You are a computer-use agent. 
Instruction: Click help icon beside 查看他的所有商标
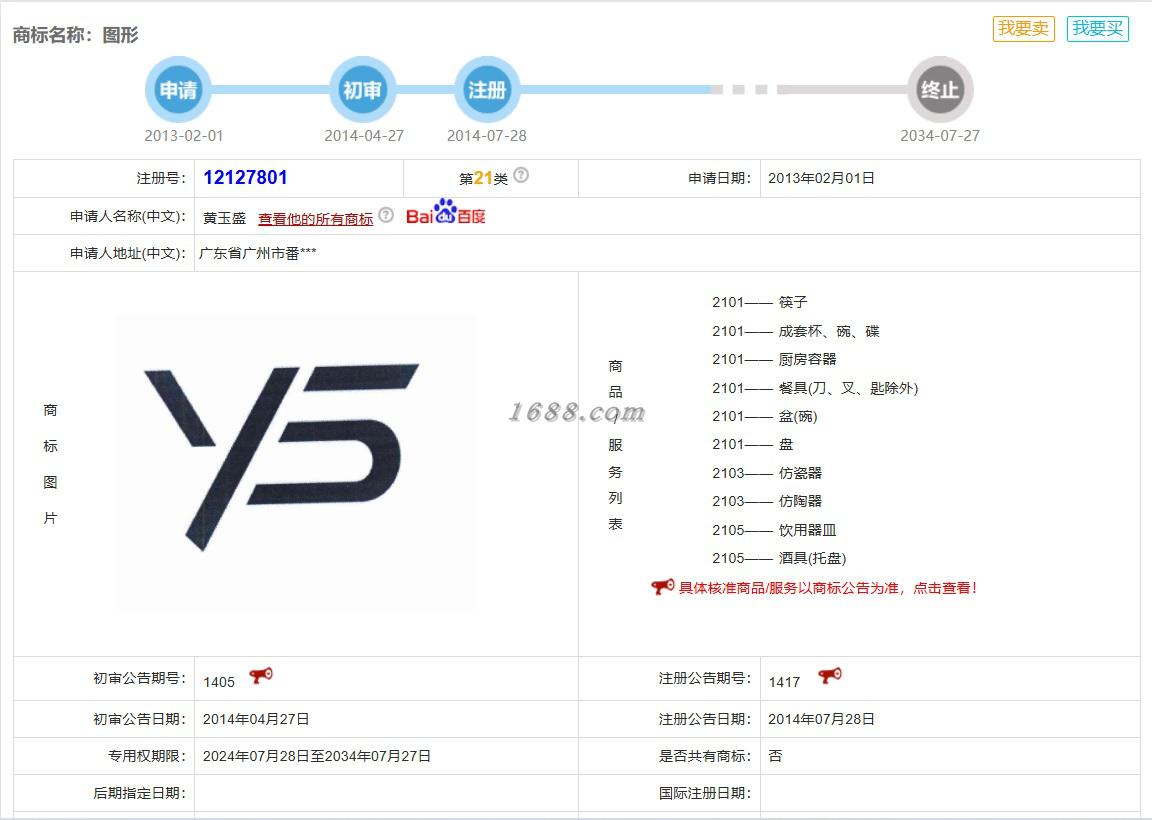click(386, 215)
